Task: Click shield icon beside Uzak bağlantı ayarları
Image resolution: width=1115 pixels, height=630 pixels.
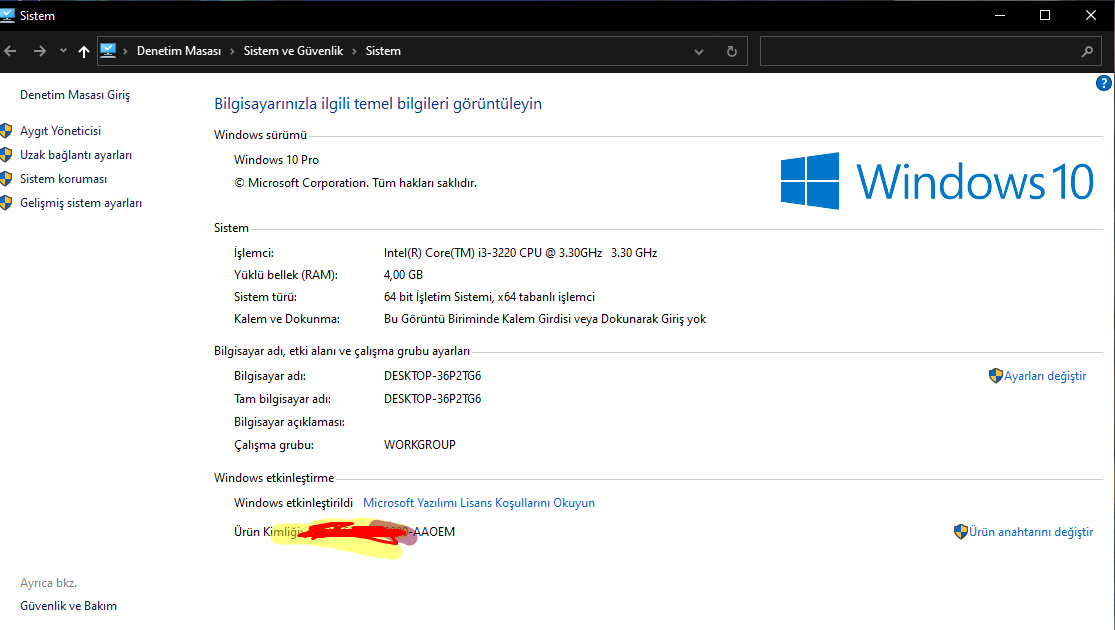Action: click(x=6, y=155)
